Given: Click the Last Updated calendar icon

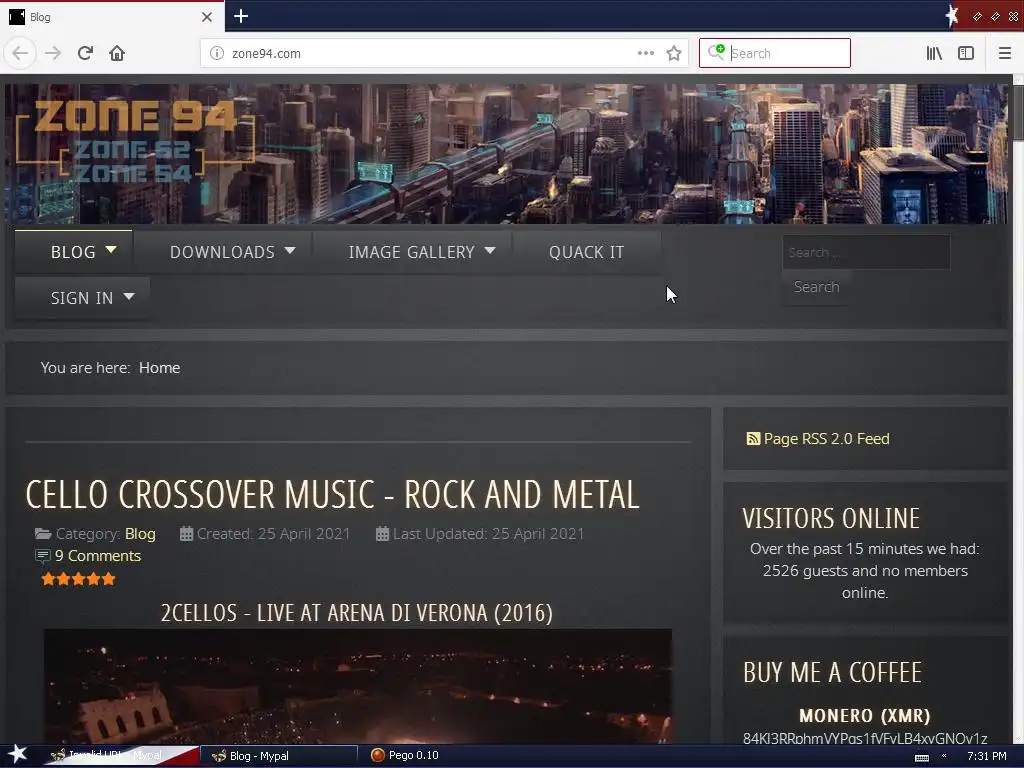Looking at the screenshot, I should (383, 534).
